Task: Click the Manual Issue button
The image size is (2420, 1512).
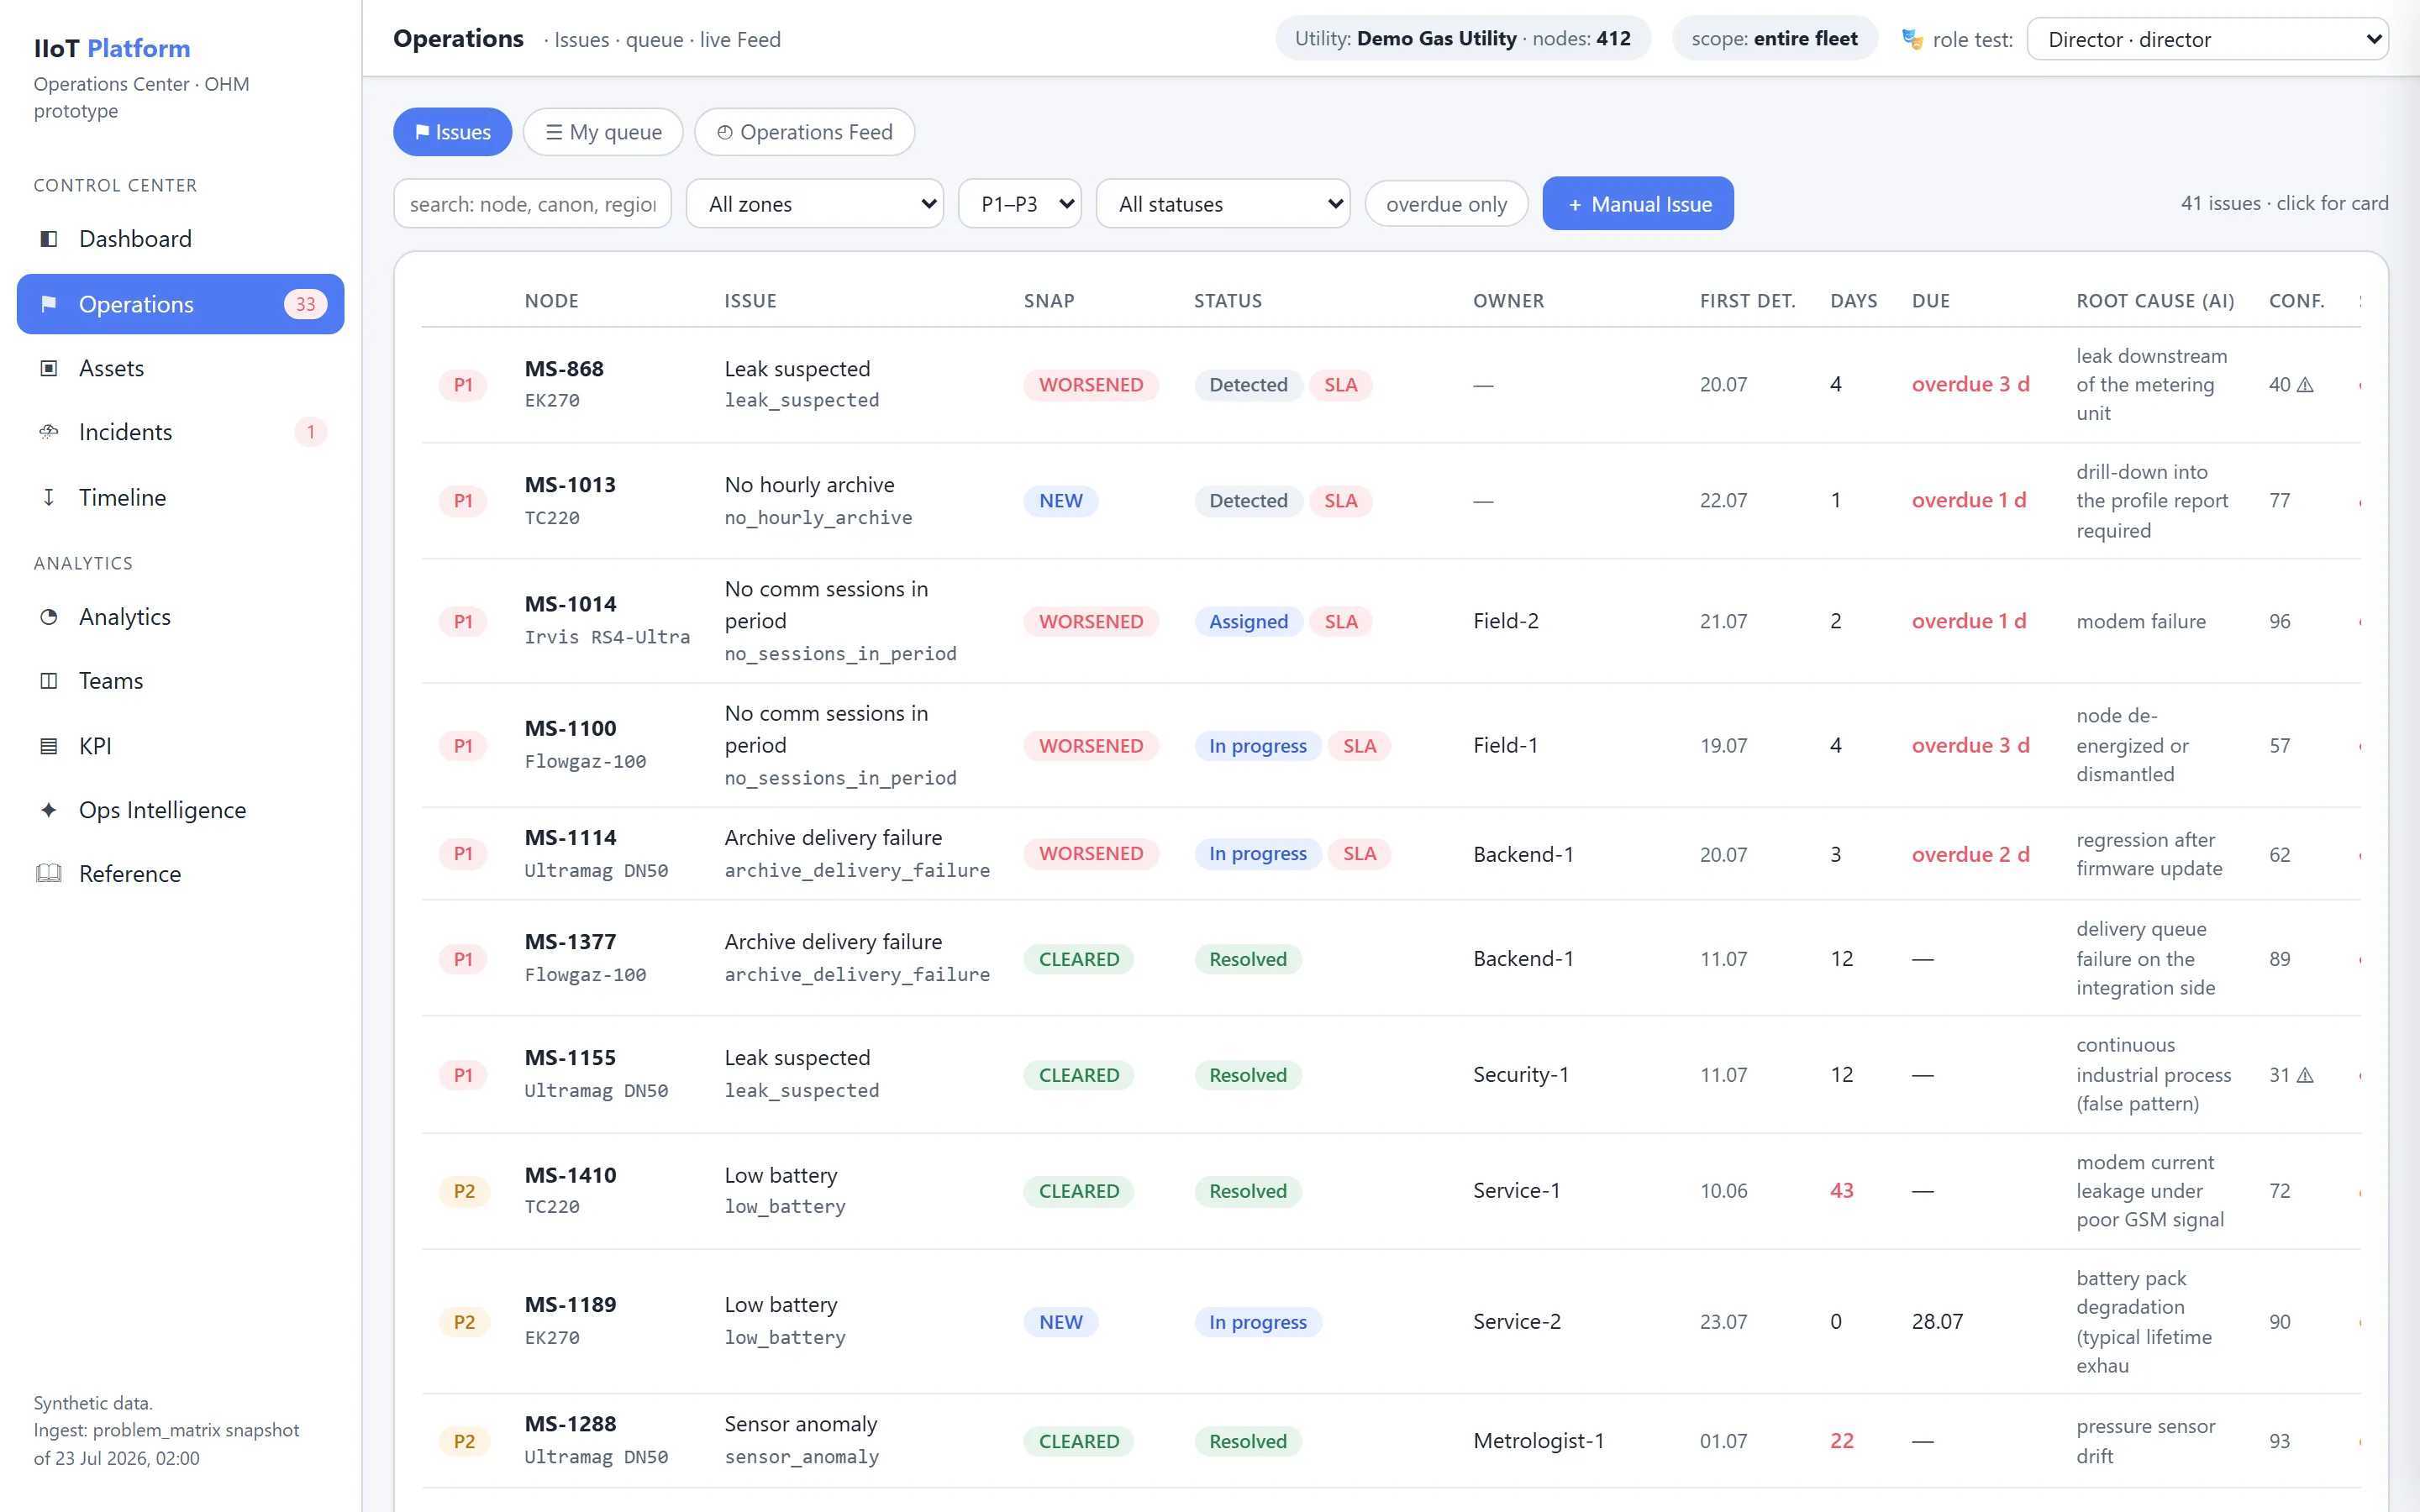Action: tap(1638, 204)
